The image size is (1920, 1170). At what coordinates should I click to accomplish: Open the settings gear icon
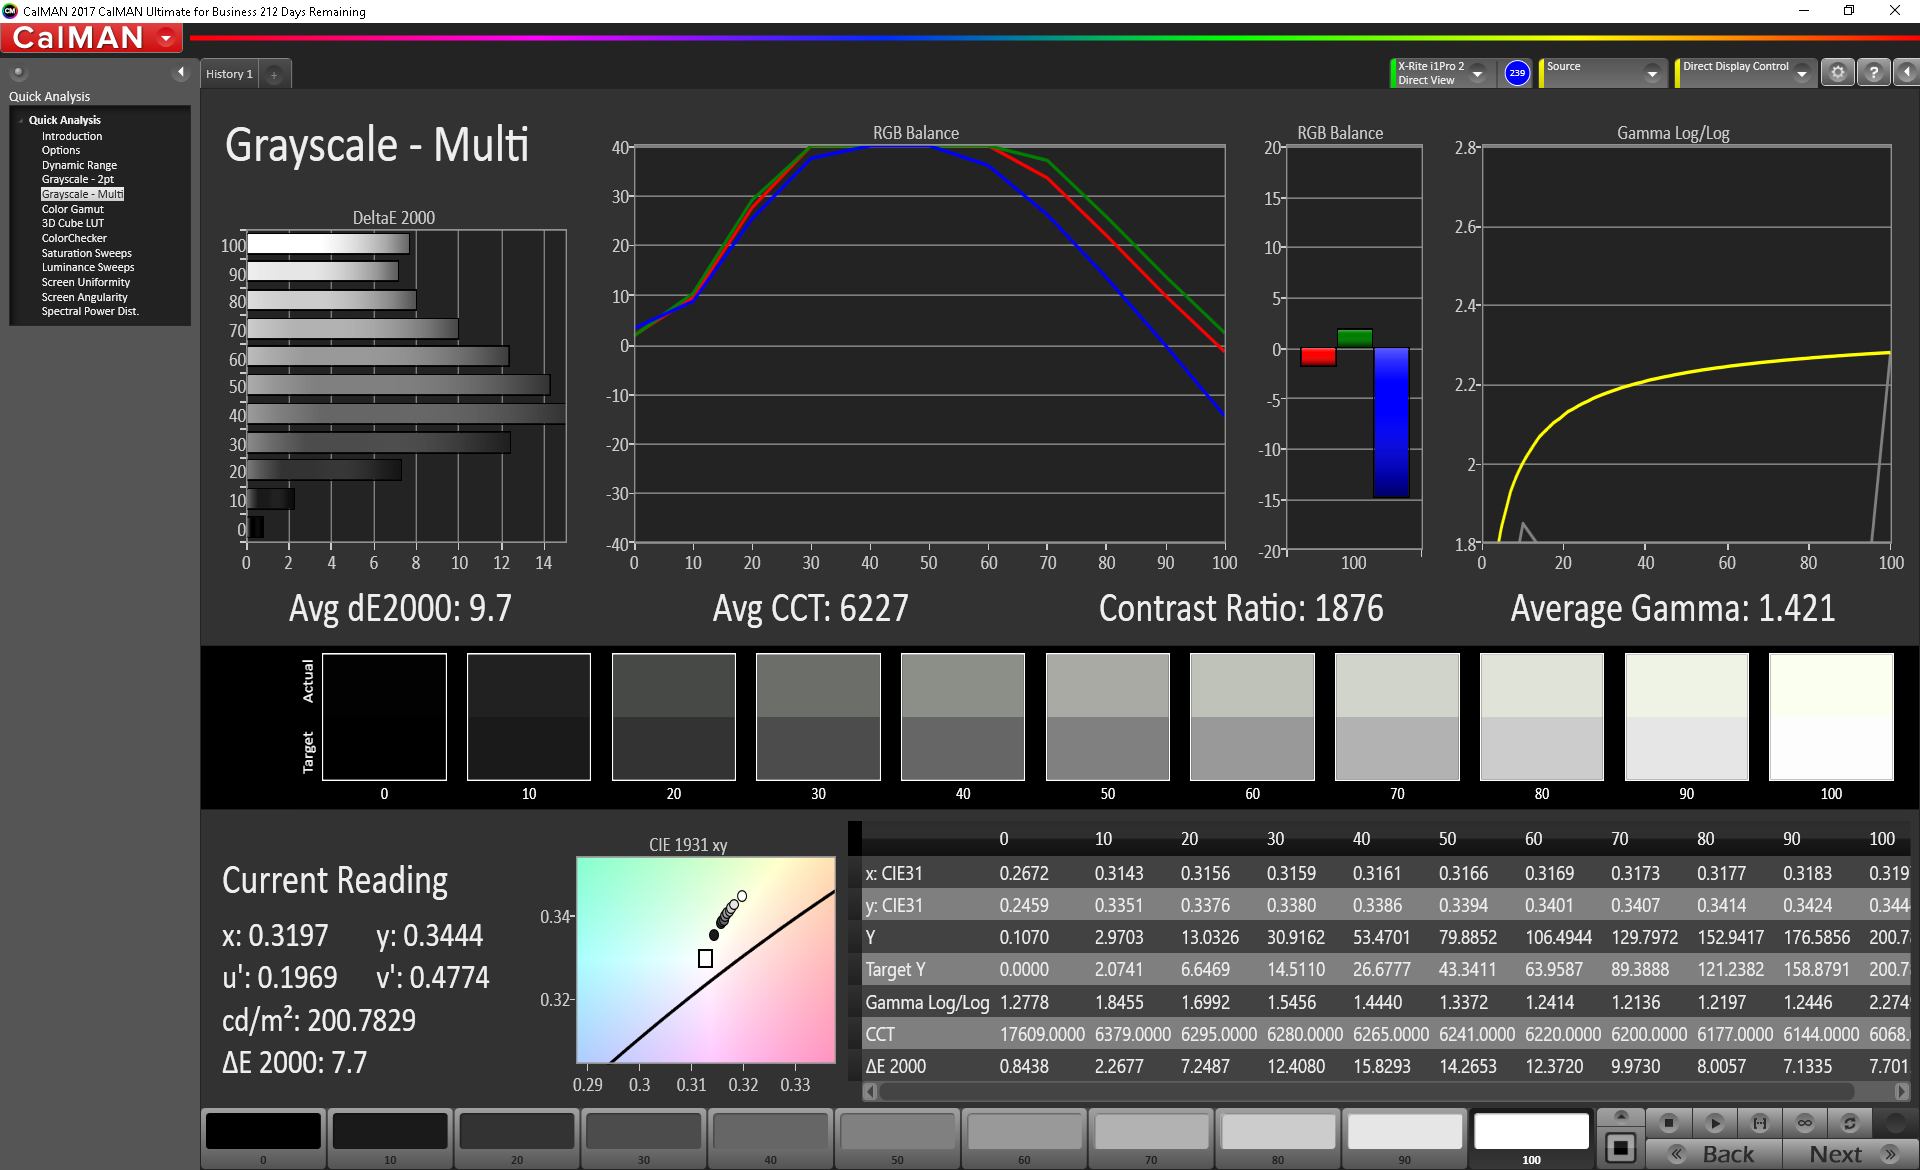[1837, 73]
